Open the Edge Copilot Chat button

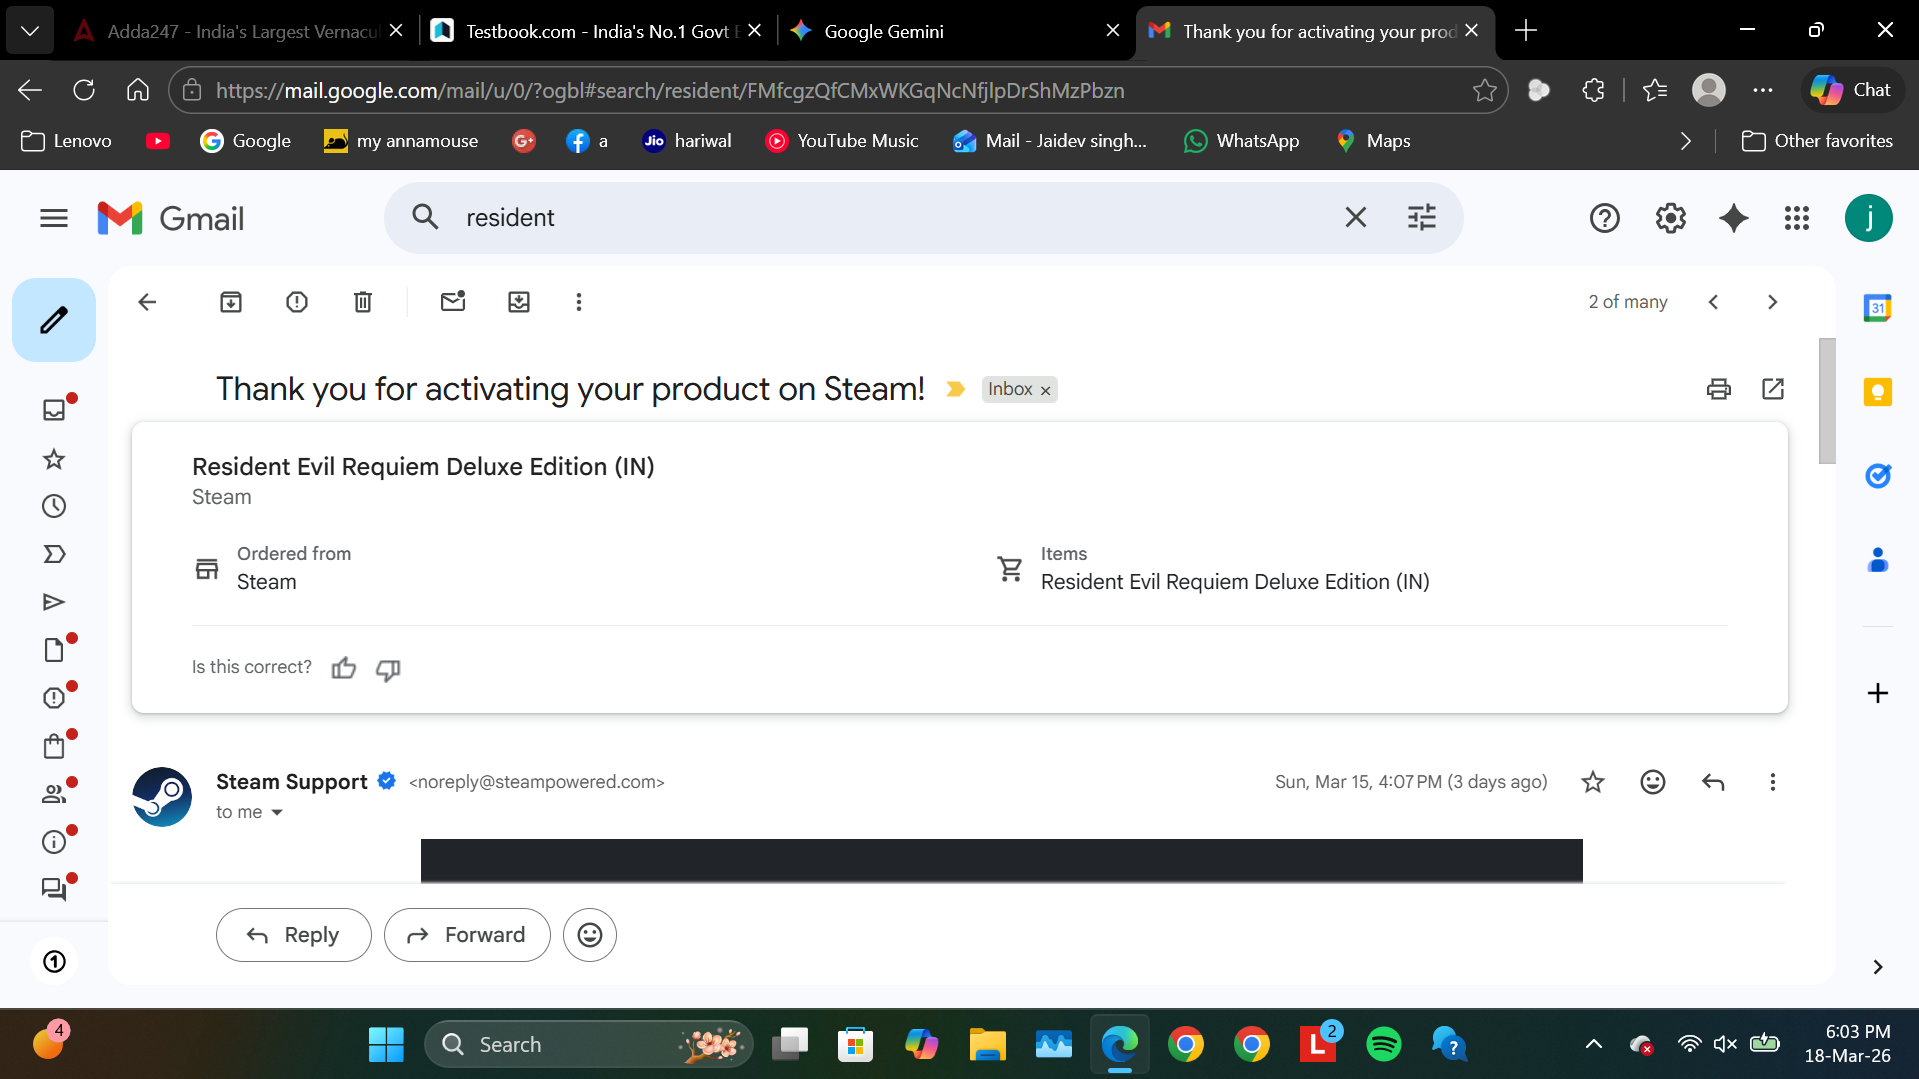1852,90
